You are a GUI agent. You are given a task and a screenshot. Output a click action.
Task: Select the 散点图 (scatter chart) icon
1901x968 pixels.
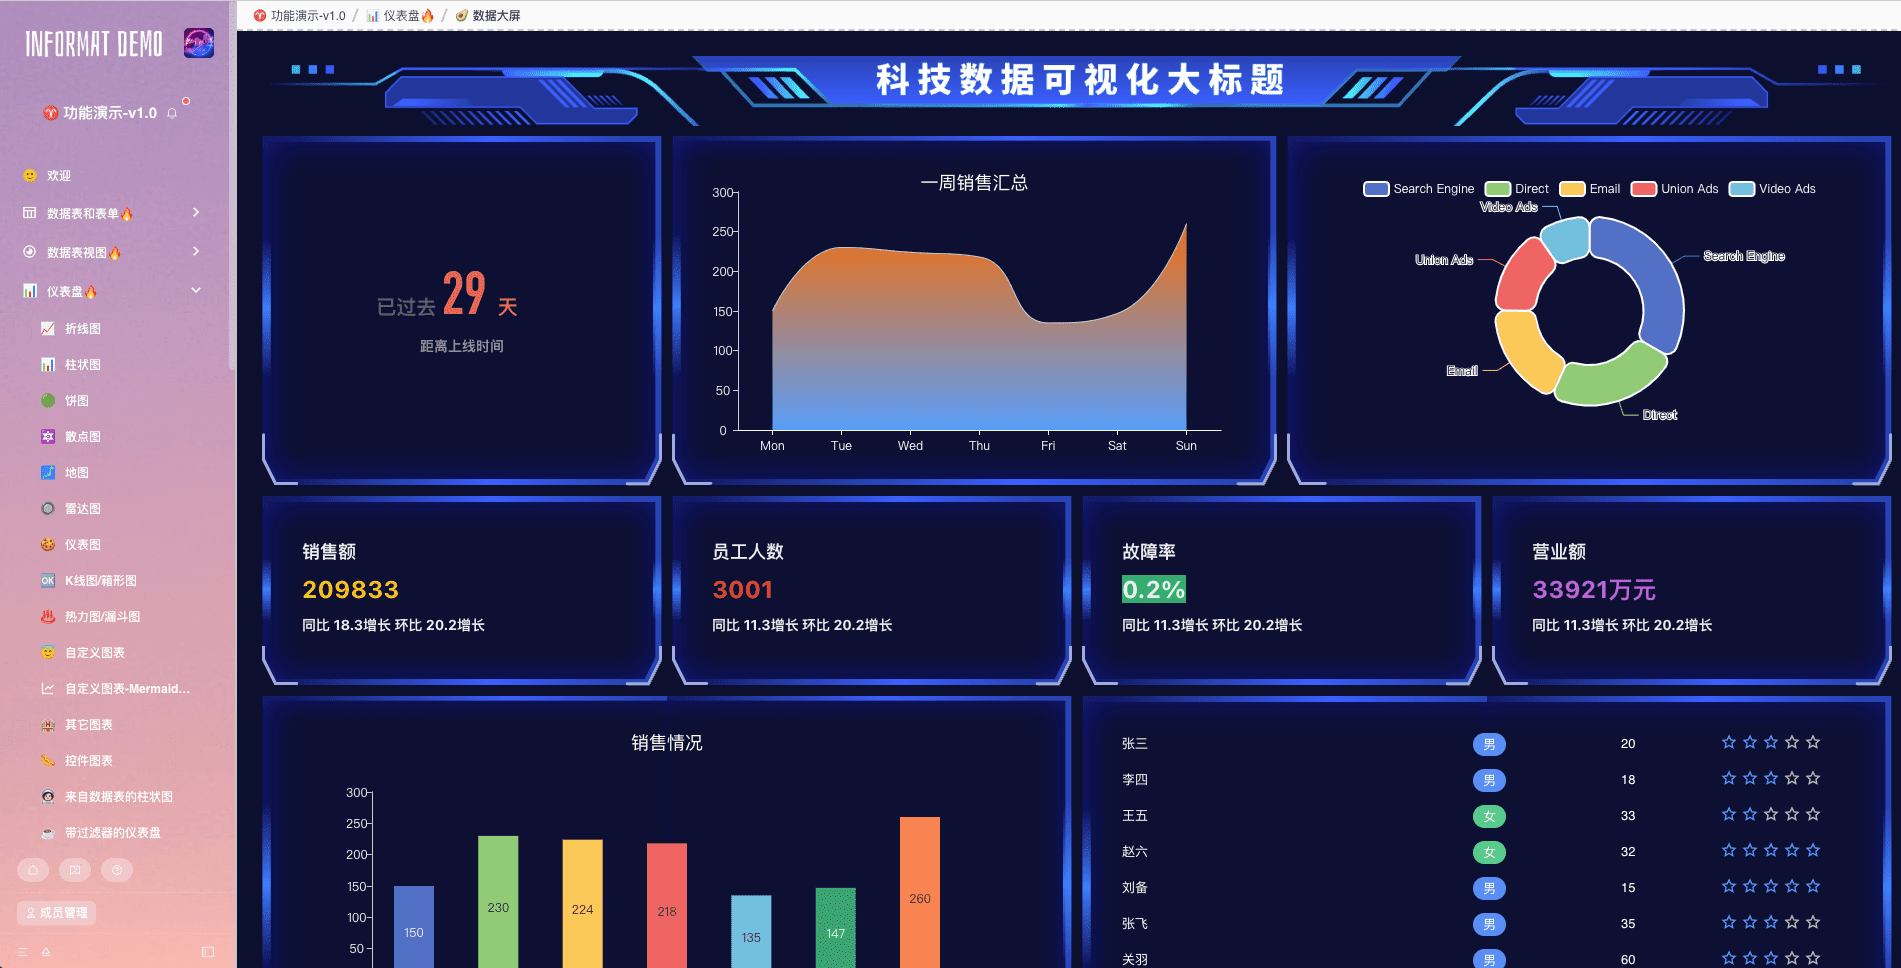pyautogui.click(x=48, y=436)
